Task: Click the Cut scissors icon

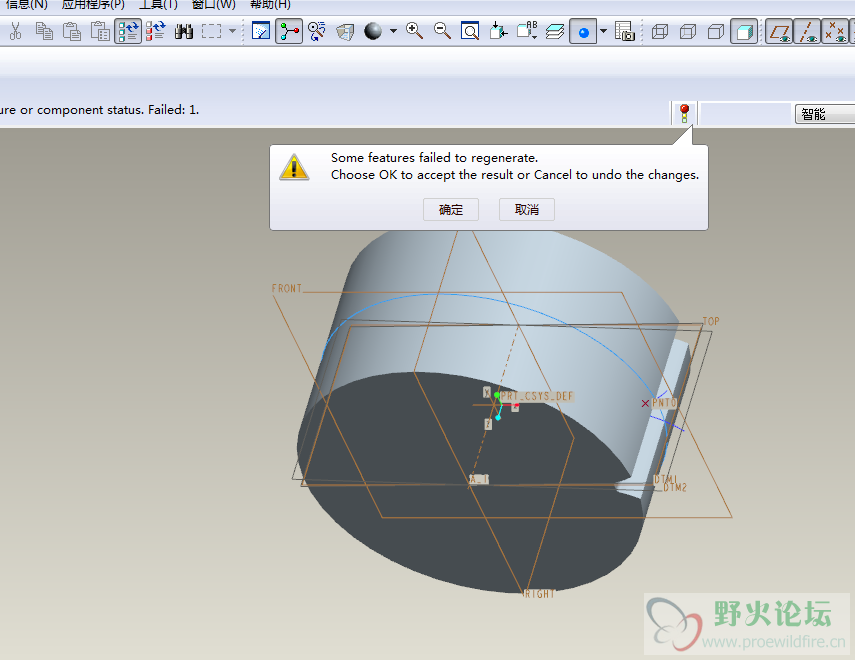Action: 16,31
